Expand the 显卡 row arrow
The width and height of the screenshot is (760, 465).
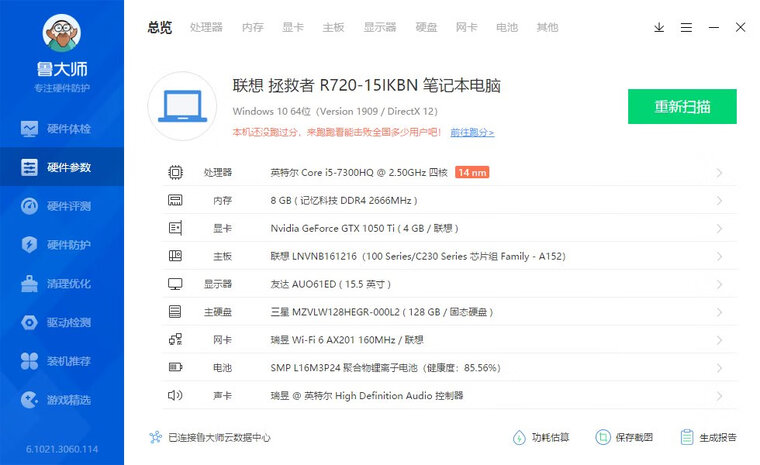(x=719, y=229)
